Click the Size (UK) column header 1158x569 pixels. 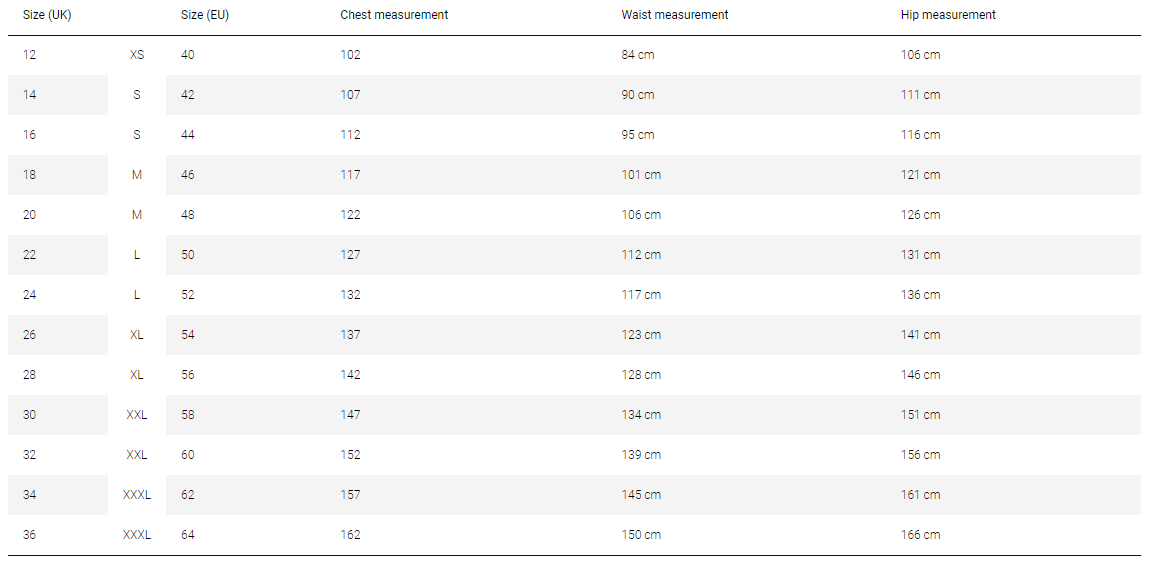tap(47, 15)
